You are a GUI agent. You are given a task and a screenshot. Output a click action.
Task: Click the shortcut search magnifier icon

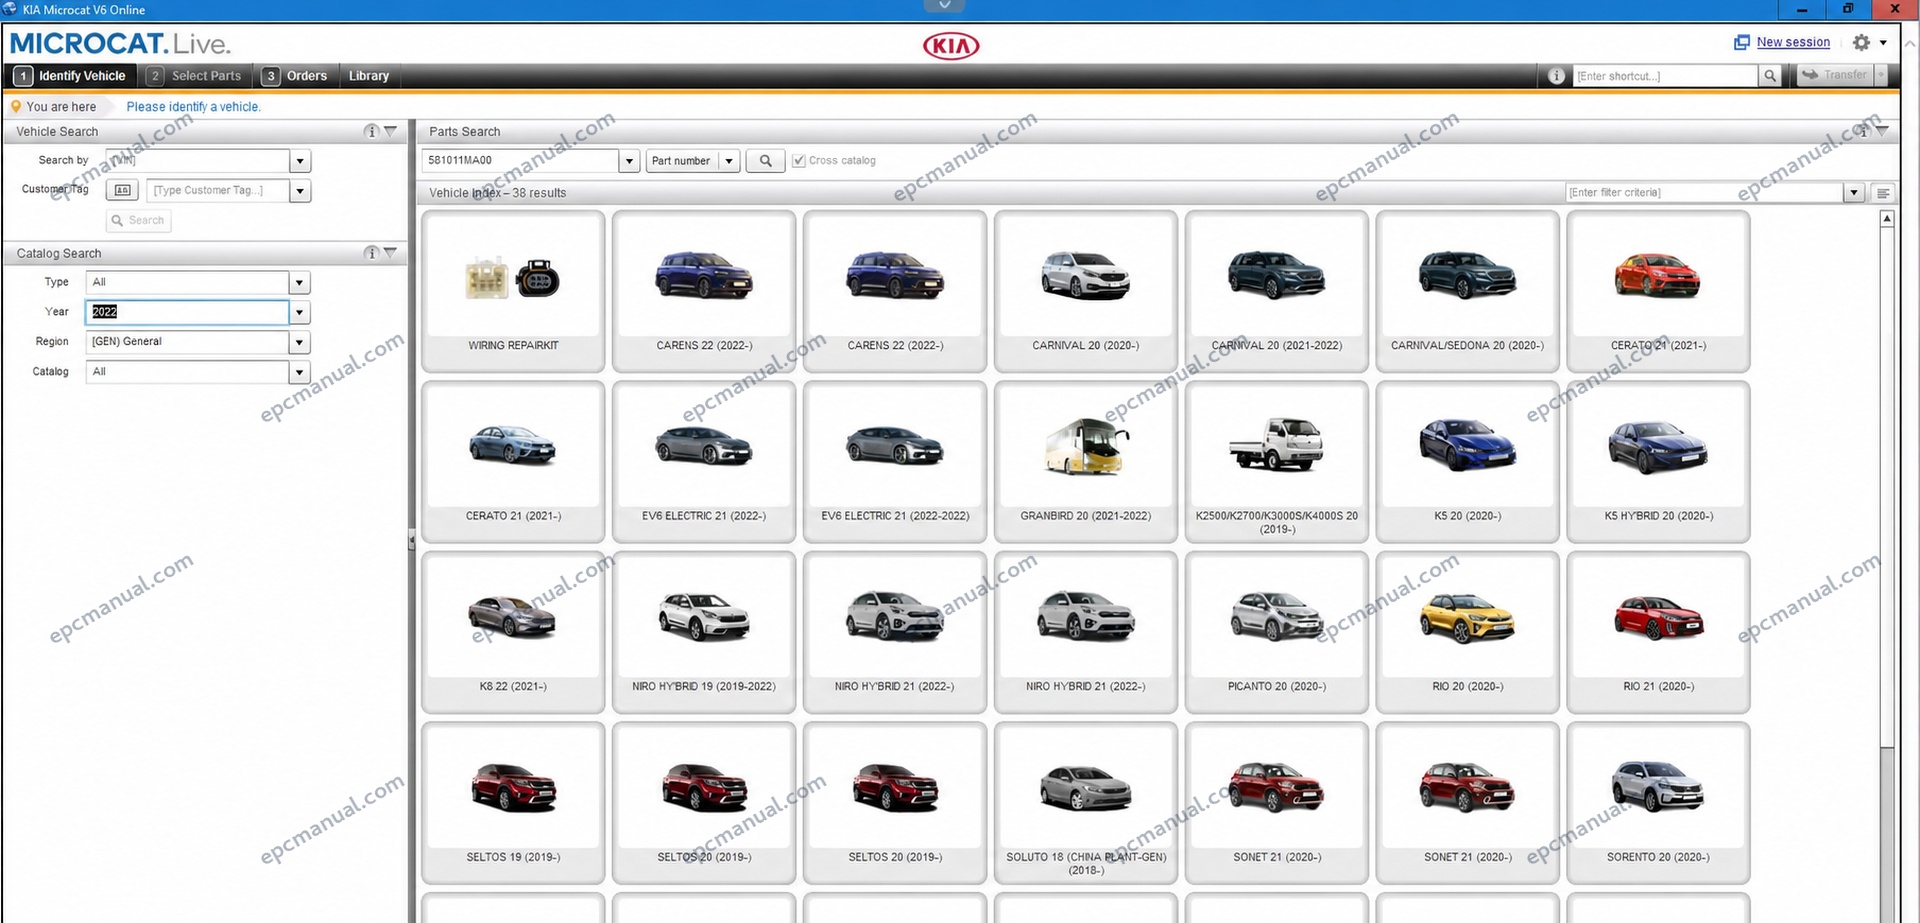pos(1770,76)
